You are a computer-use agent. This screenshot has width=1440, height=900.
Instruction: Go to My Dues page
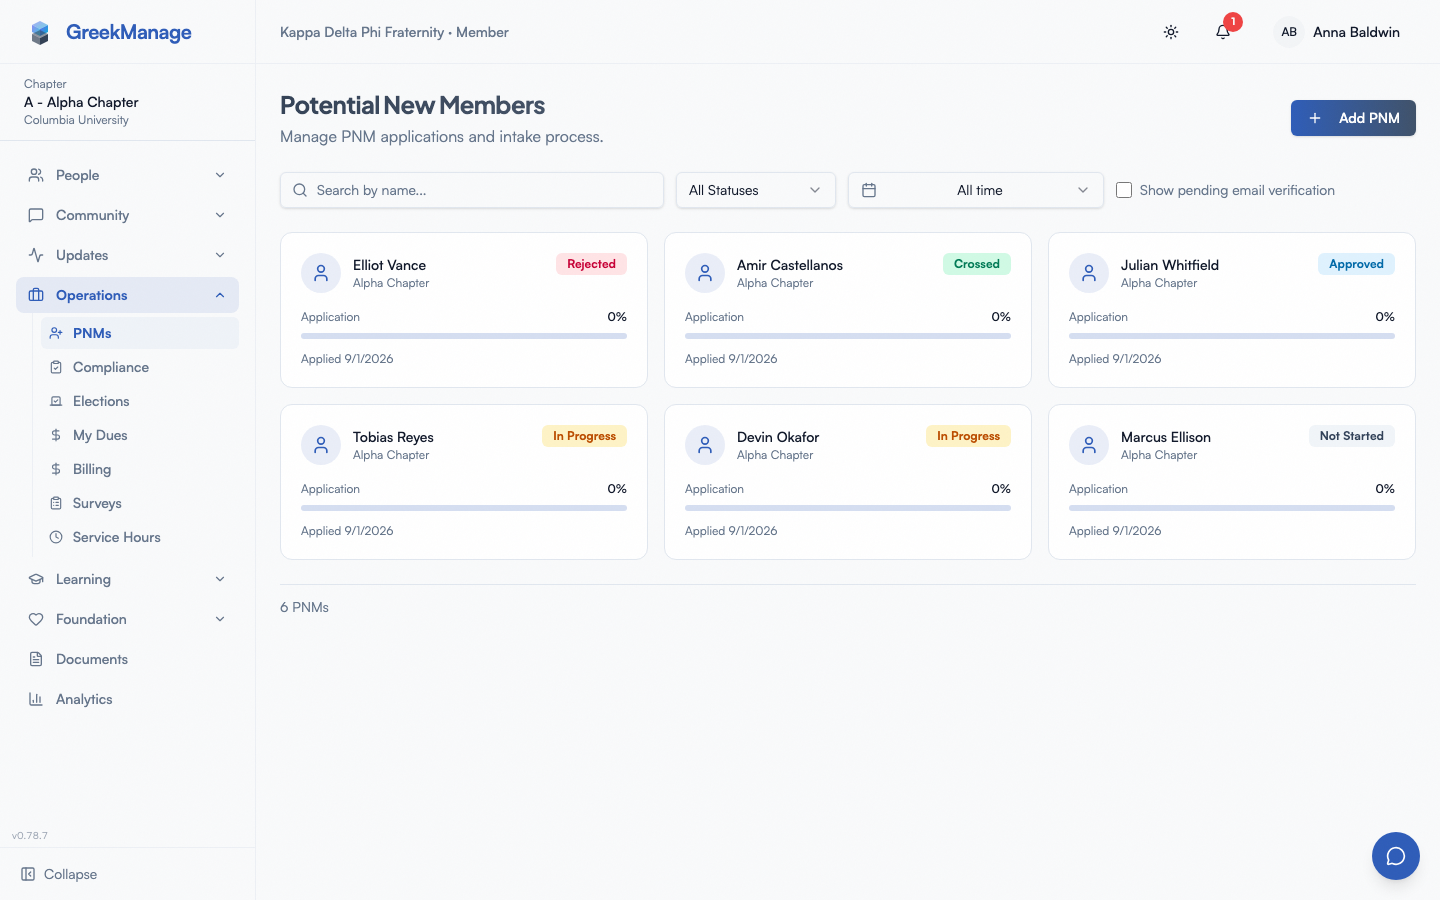pyautogui.click(x=140, y=435)
